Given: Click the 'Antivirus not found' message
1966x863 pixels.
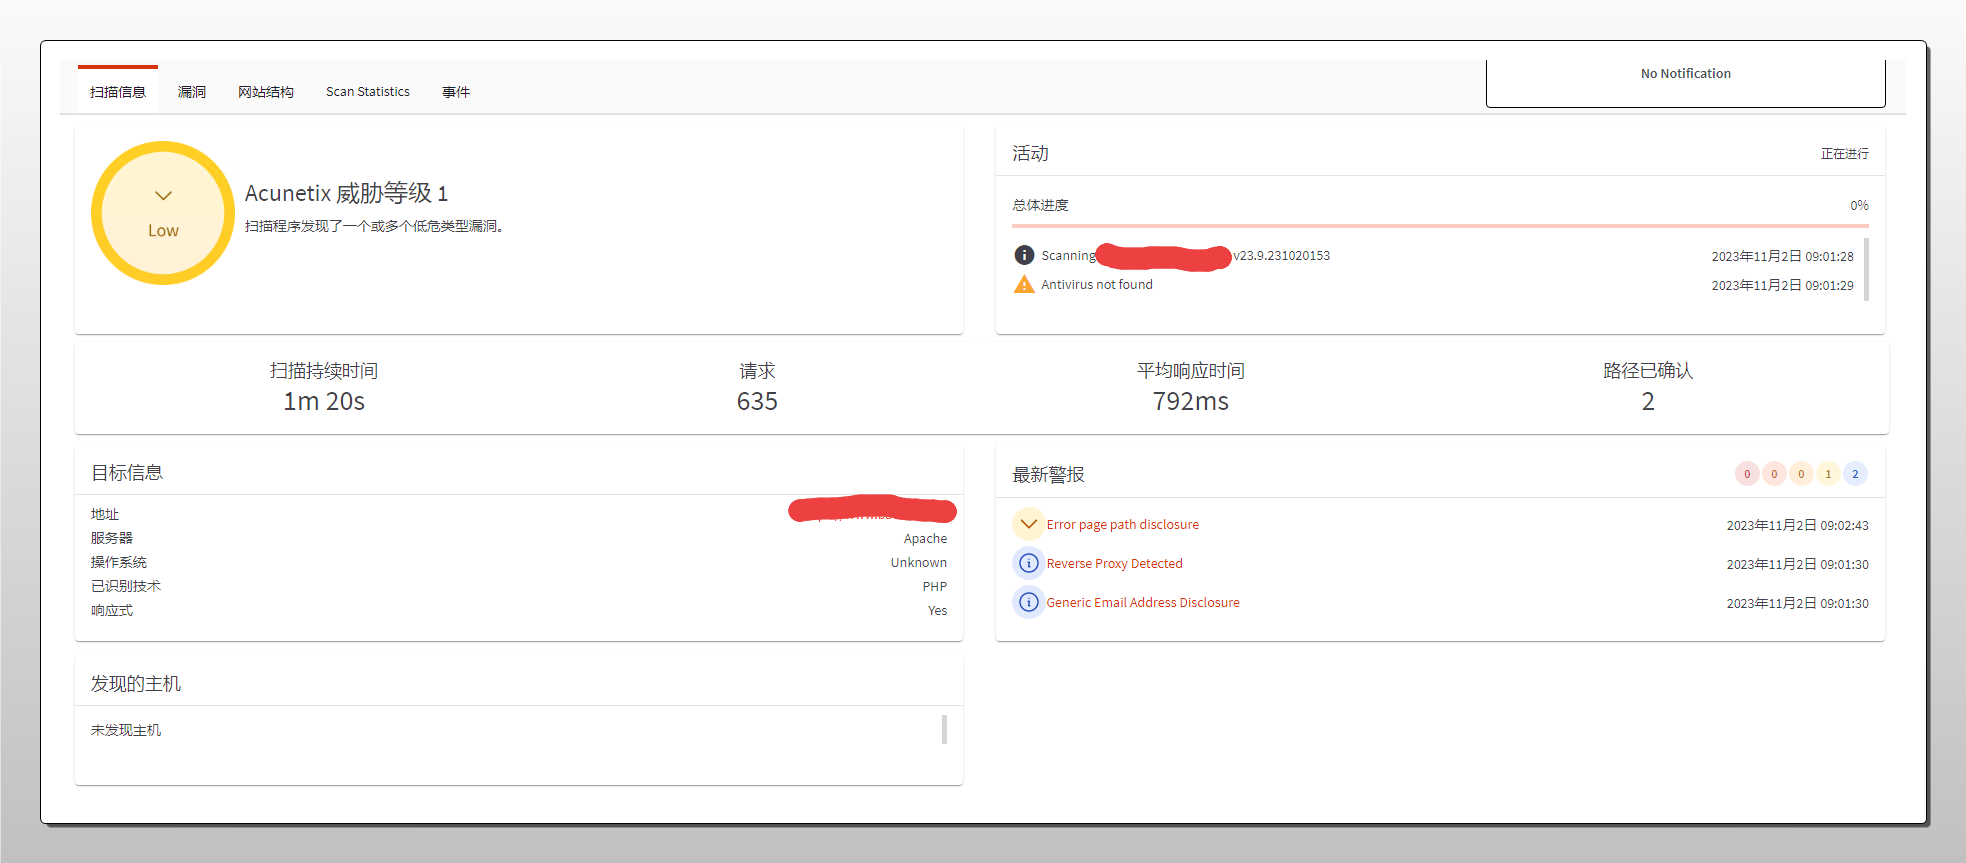Looking at the screenshot, I should click(x=1096, y=285).
